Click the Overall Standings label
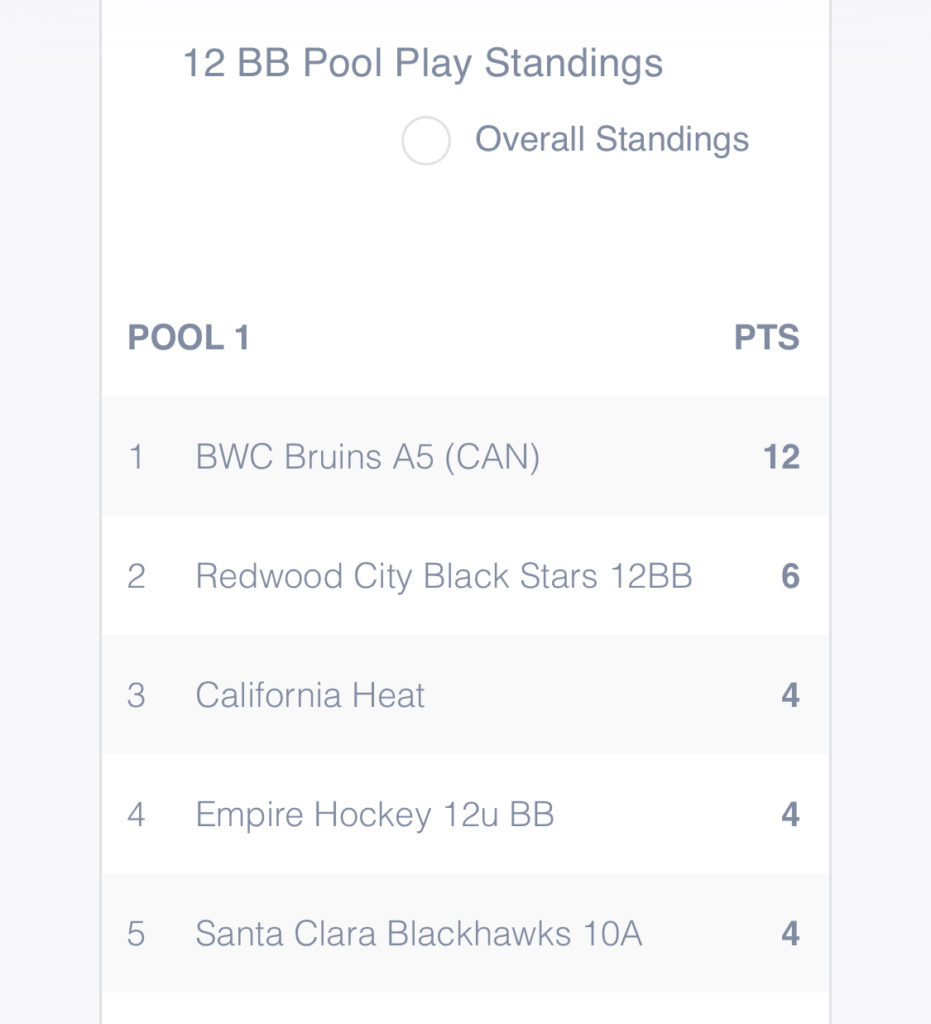The width and height of the screenshot is (931, 1024). tap(612, 139)
